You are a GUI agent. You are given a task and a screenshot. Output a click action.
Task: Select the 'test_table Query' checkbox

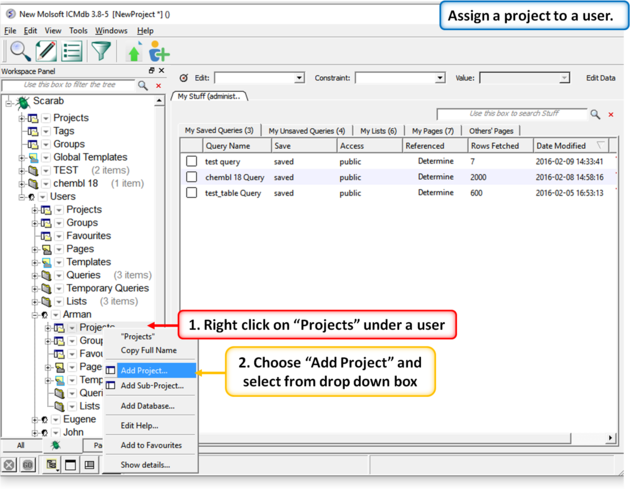coord(191,193)
